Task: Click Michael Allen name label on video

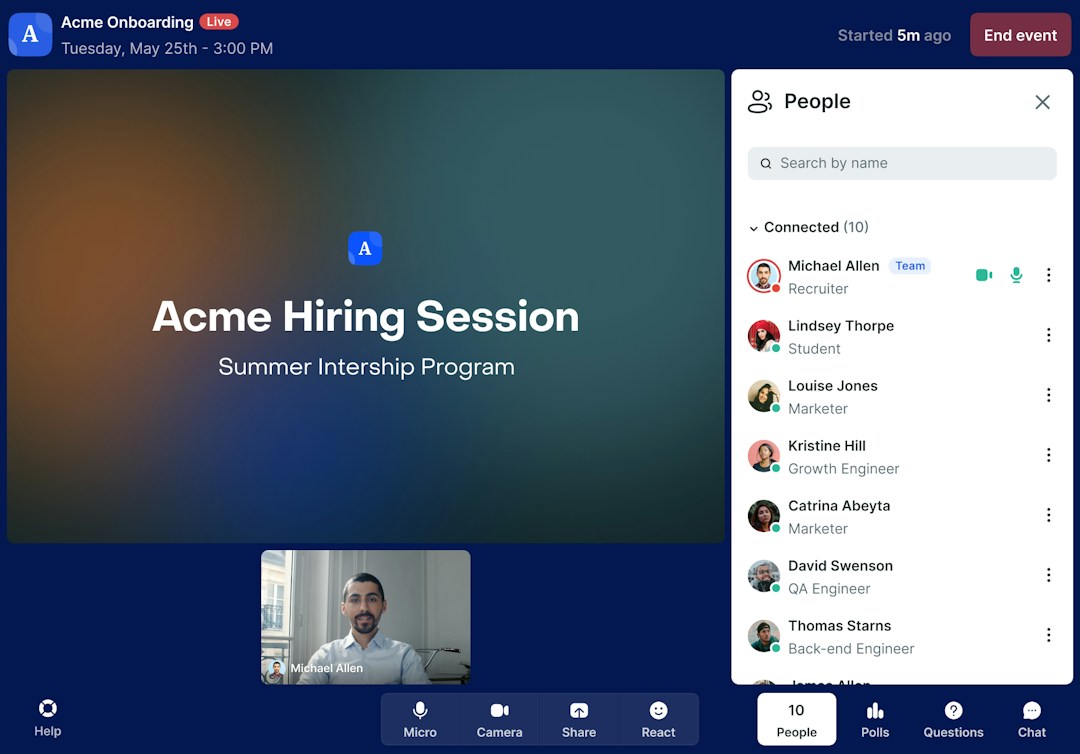Action: point(326,668)
